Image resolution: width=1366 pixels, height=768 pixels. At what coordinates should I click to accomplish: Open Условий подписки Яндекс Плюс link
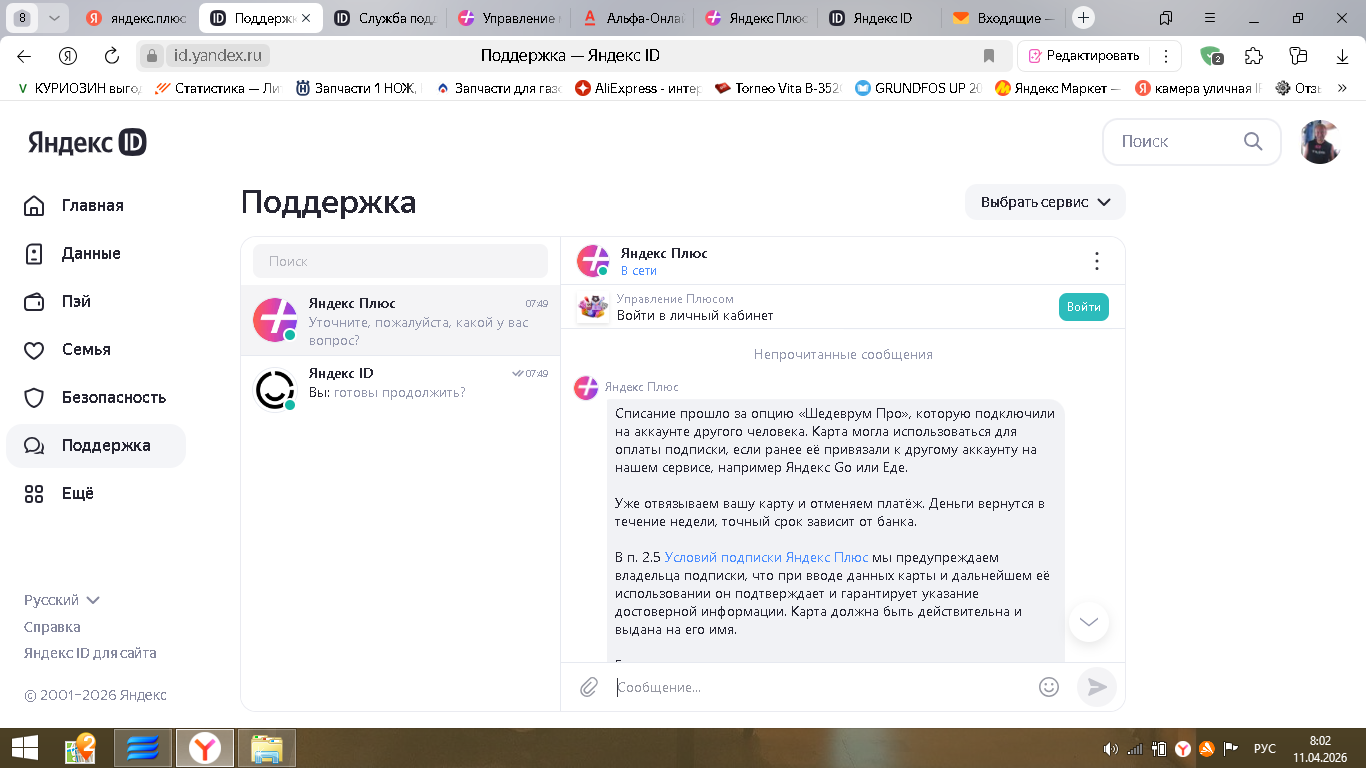coord(766,557)
